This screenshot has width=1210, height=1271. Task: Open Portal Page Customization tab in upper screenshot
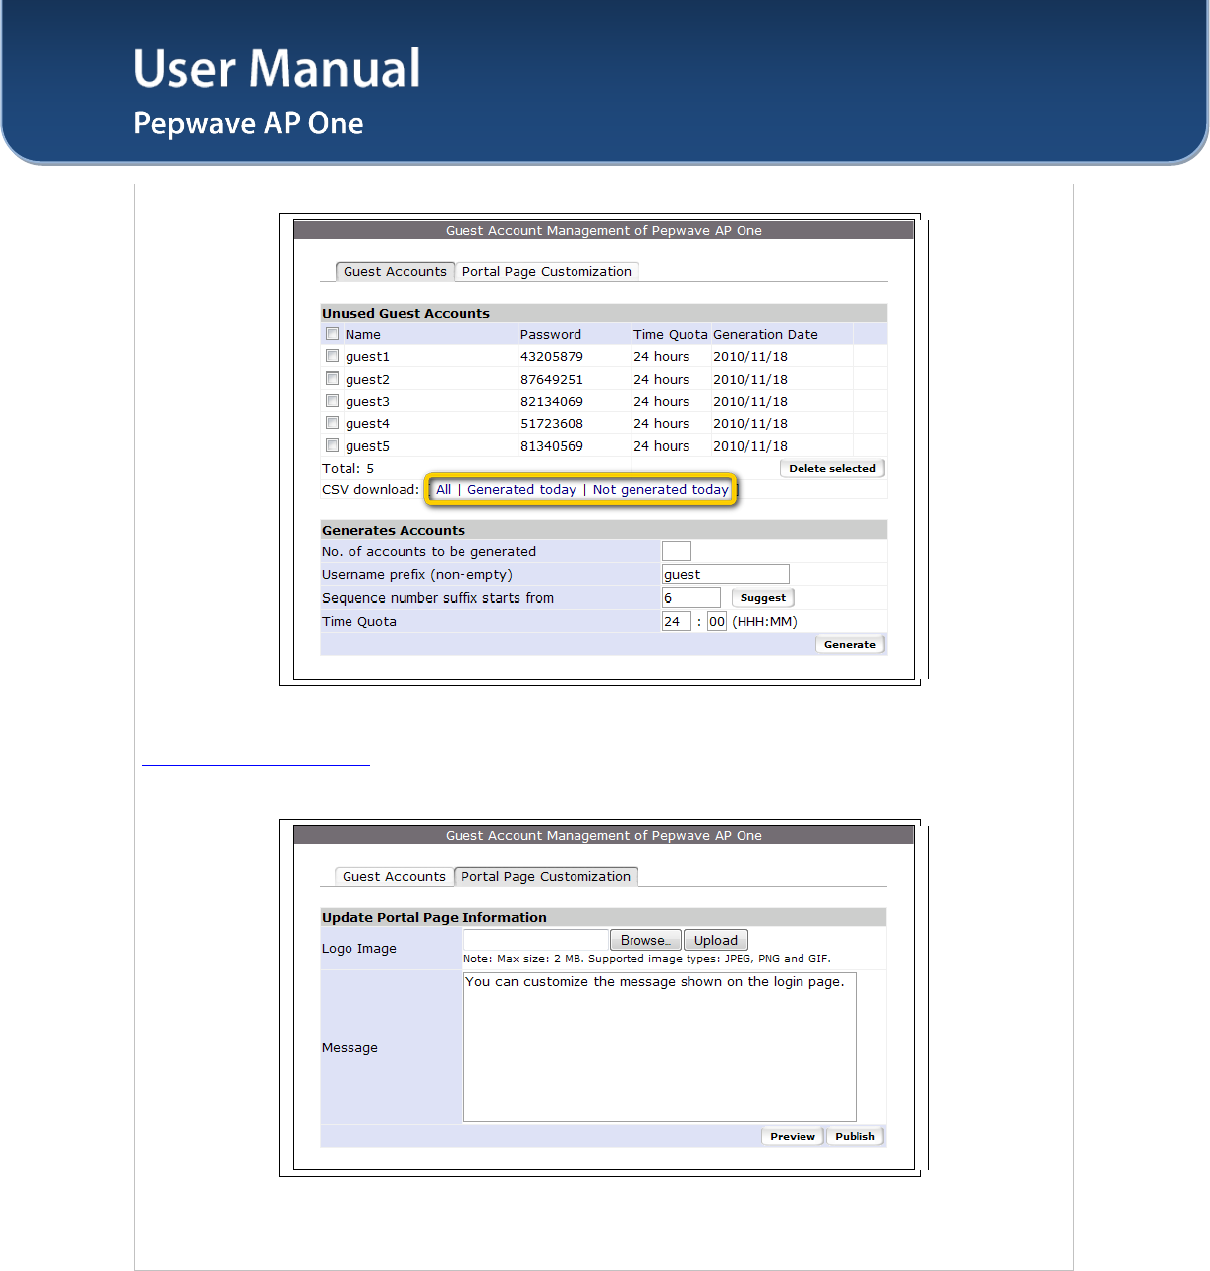[546, 271]
